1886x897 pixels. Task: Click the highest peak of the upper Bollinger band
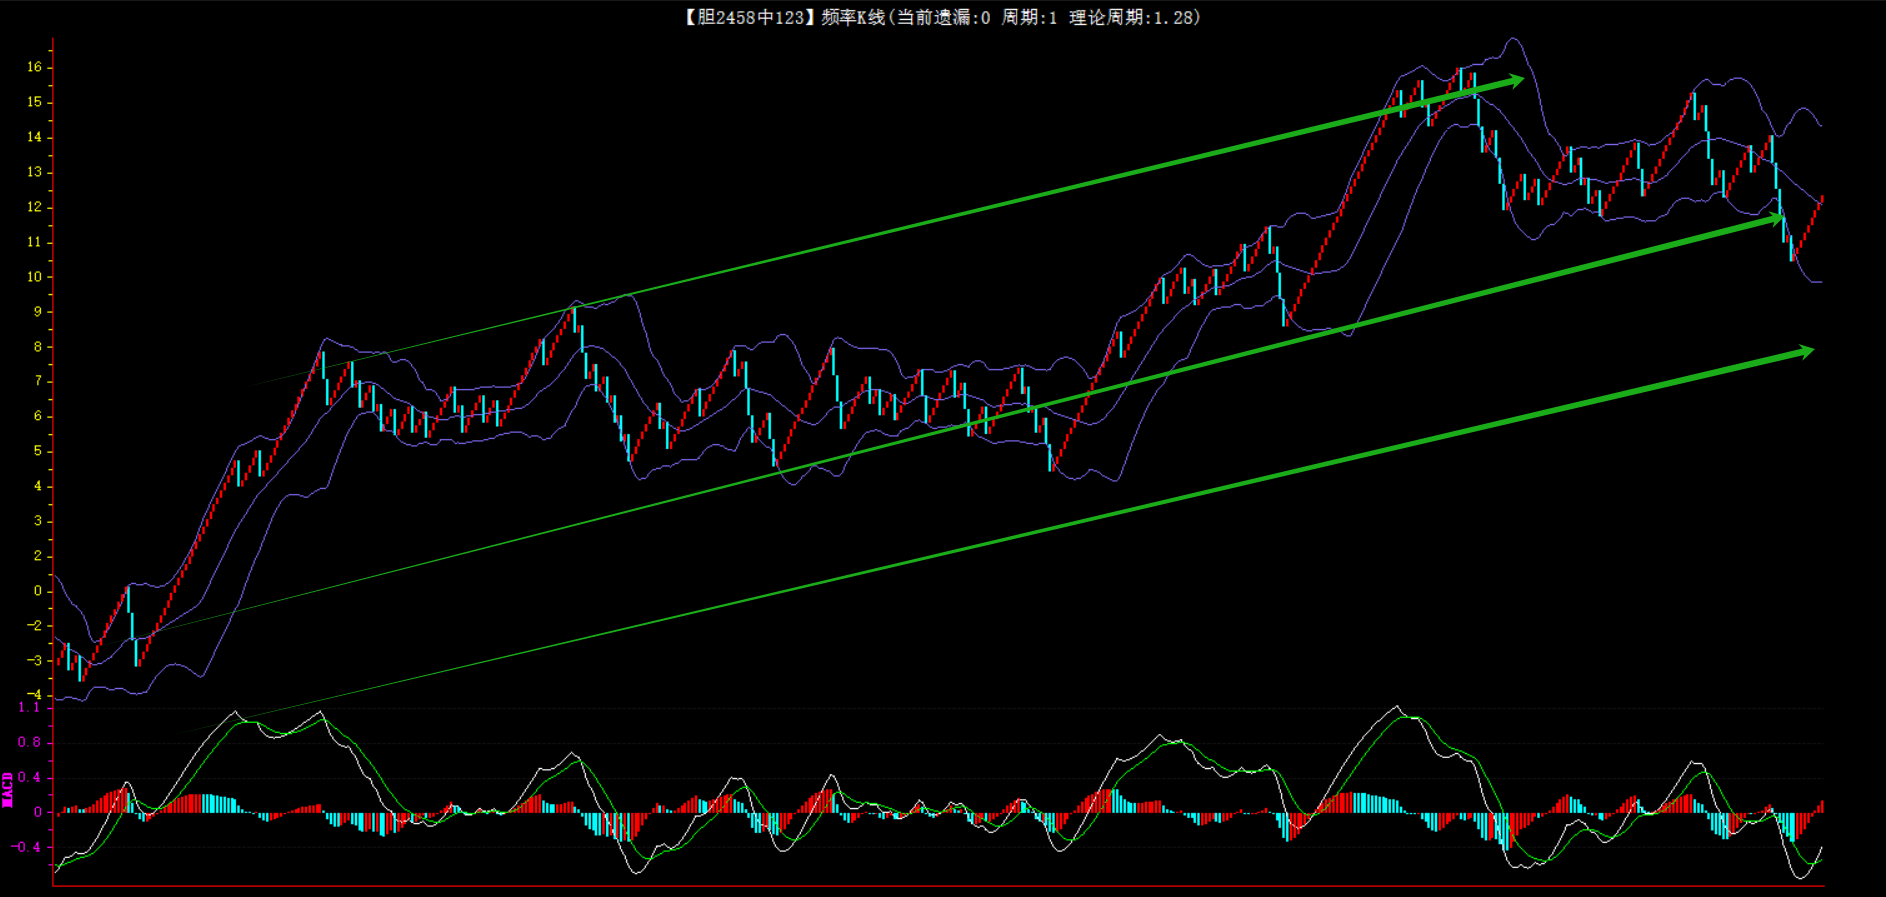coord(1513,39)
